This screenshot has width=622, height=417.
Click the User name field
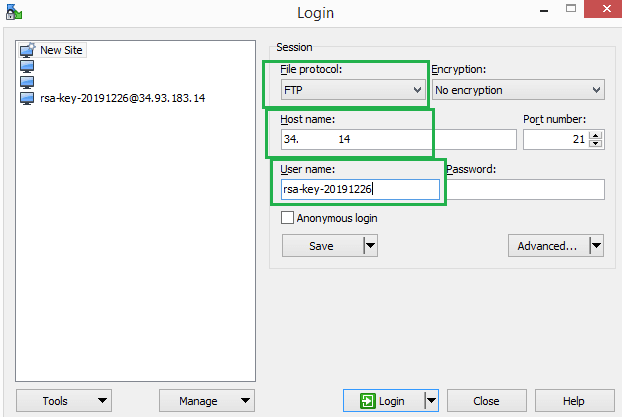click(x=360, y=189)
